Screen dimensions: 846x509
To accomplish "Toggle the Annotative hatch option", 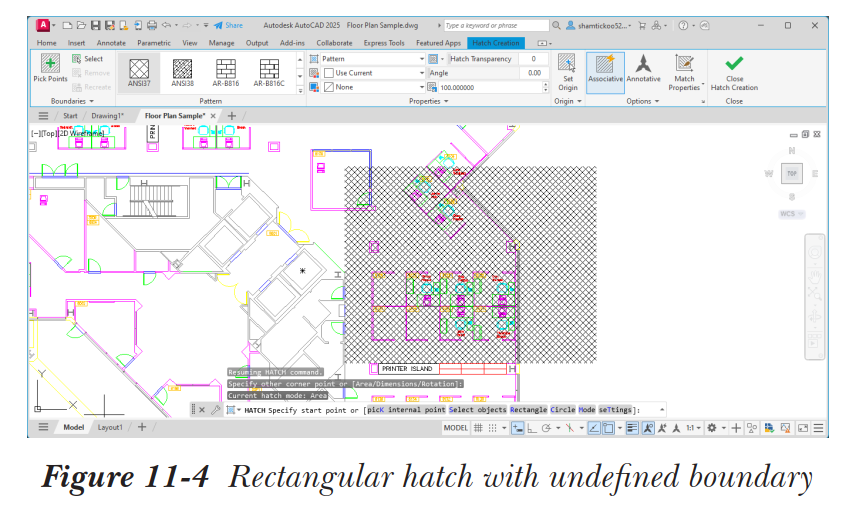I will [x=643, y=69].
